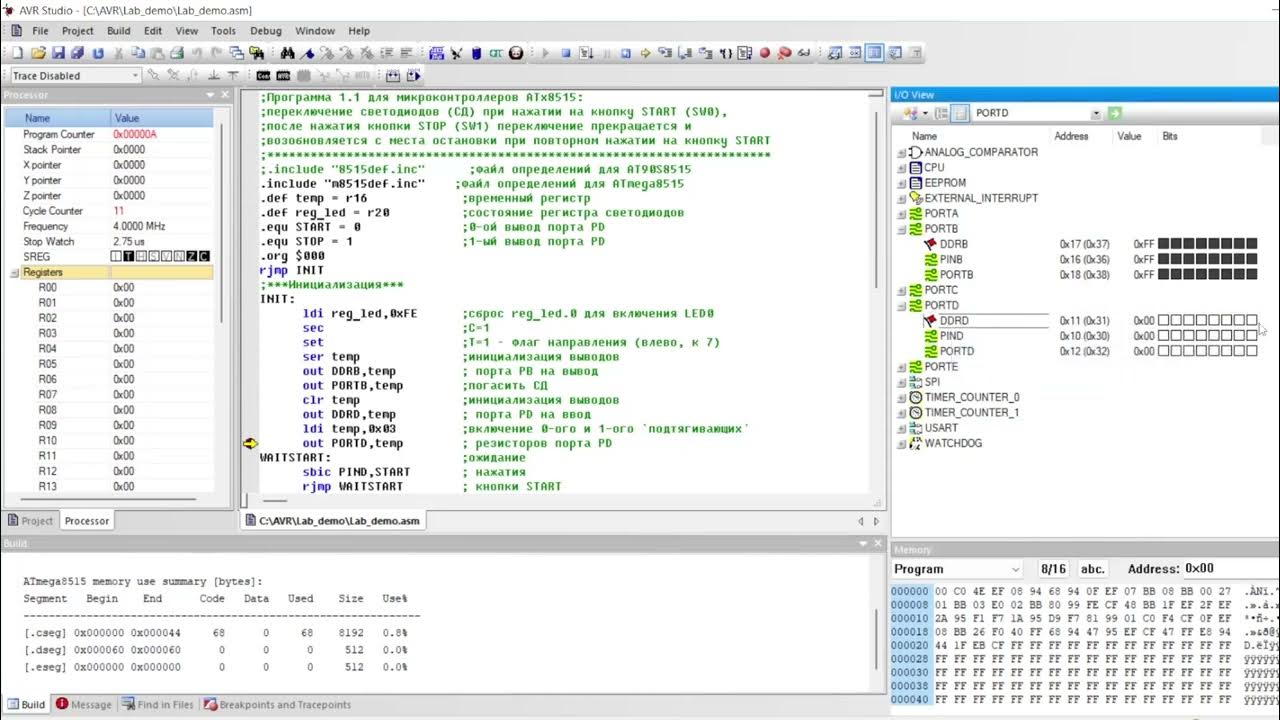Toggle the rightmost bit box of PORTB register
This screenshot has height=720, width=1280.
[x=1252, y=274]
